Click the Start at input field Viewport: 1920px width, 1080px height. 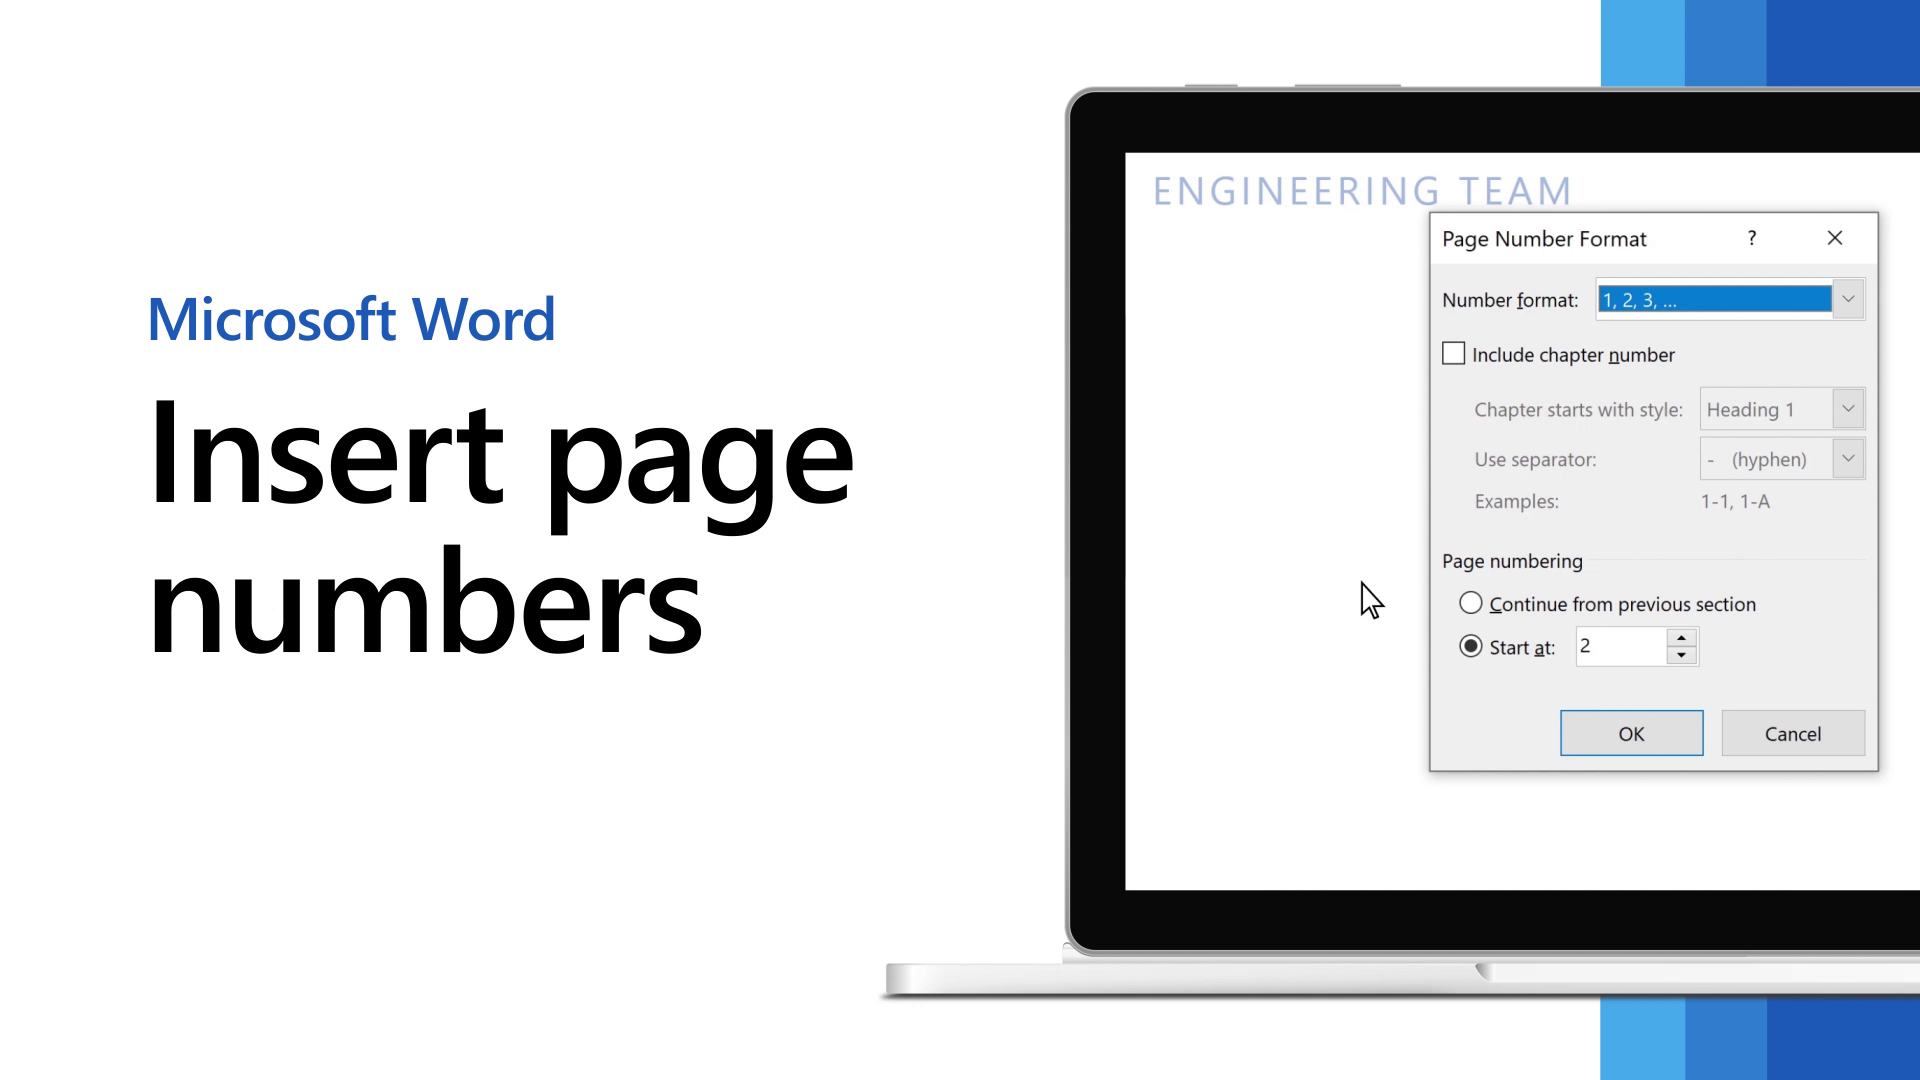(x=1619, y=646)
